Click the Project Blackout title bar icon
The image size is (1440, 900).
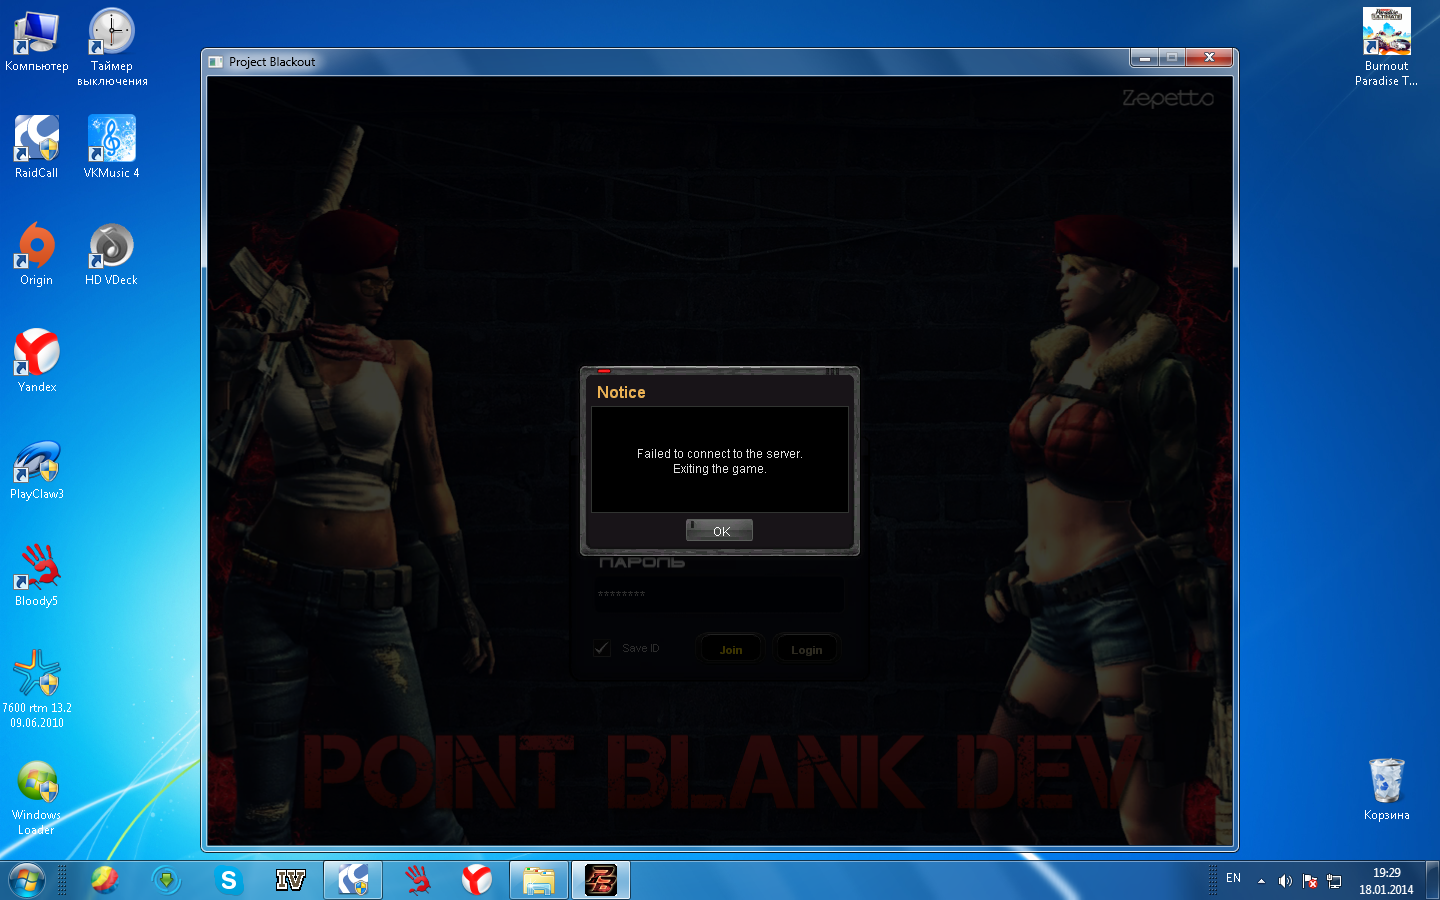point(215,62)
